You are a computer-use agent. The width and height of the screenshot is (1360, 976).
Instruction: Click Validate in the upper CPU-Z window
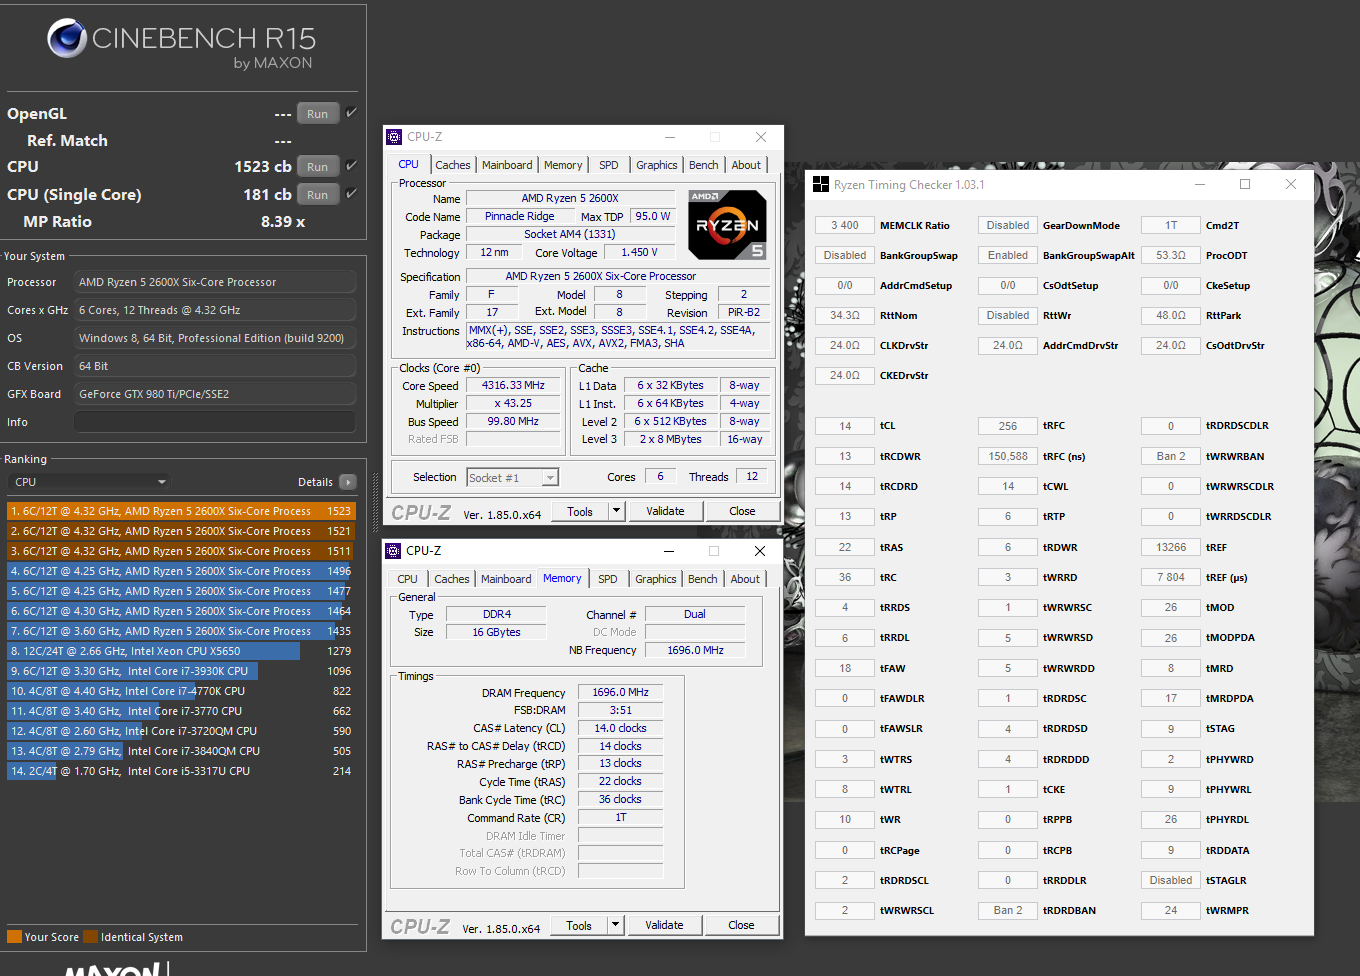665,511
